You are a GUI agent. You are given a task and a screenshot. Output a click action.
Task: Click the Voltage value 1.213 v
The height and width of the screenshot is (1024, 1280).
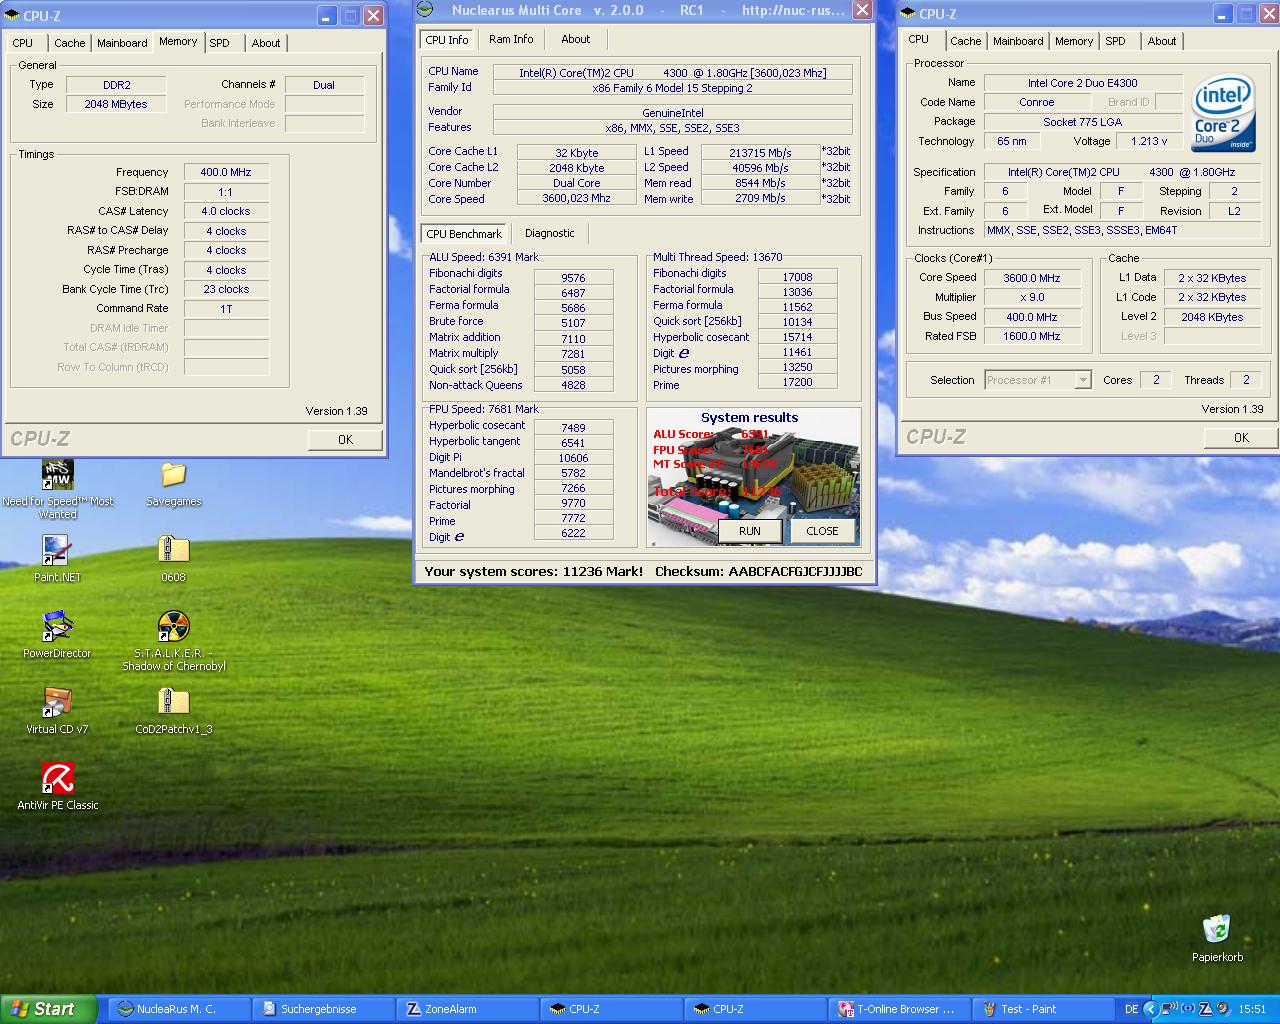[x=1149, y=141]
